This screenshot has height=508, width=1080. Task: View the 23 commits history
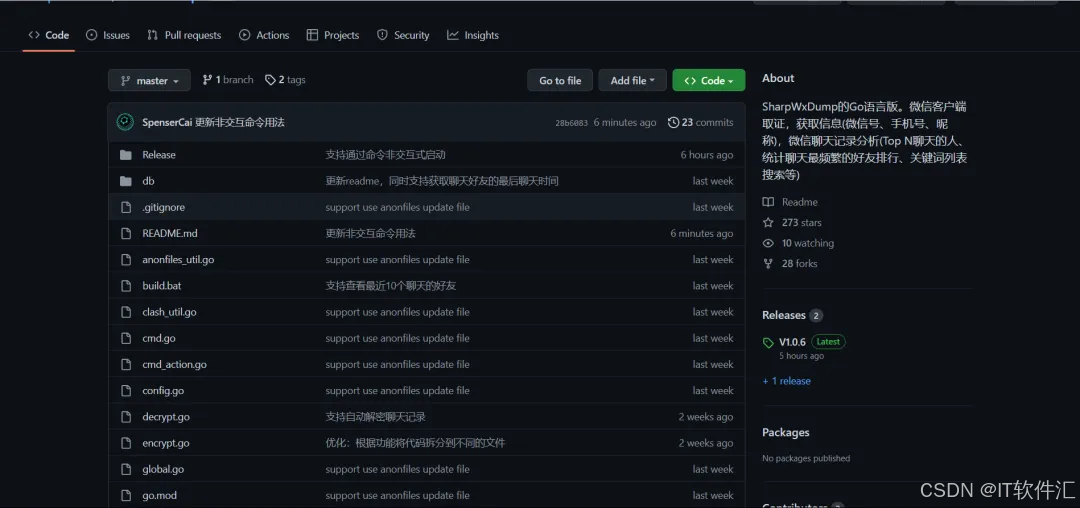click(x=700, y=123)
